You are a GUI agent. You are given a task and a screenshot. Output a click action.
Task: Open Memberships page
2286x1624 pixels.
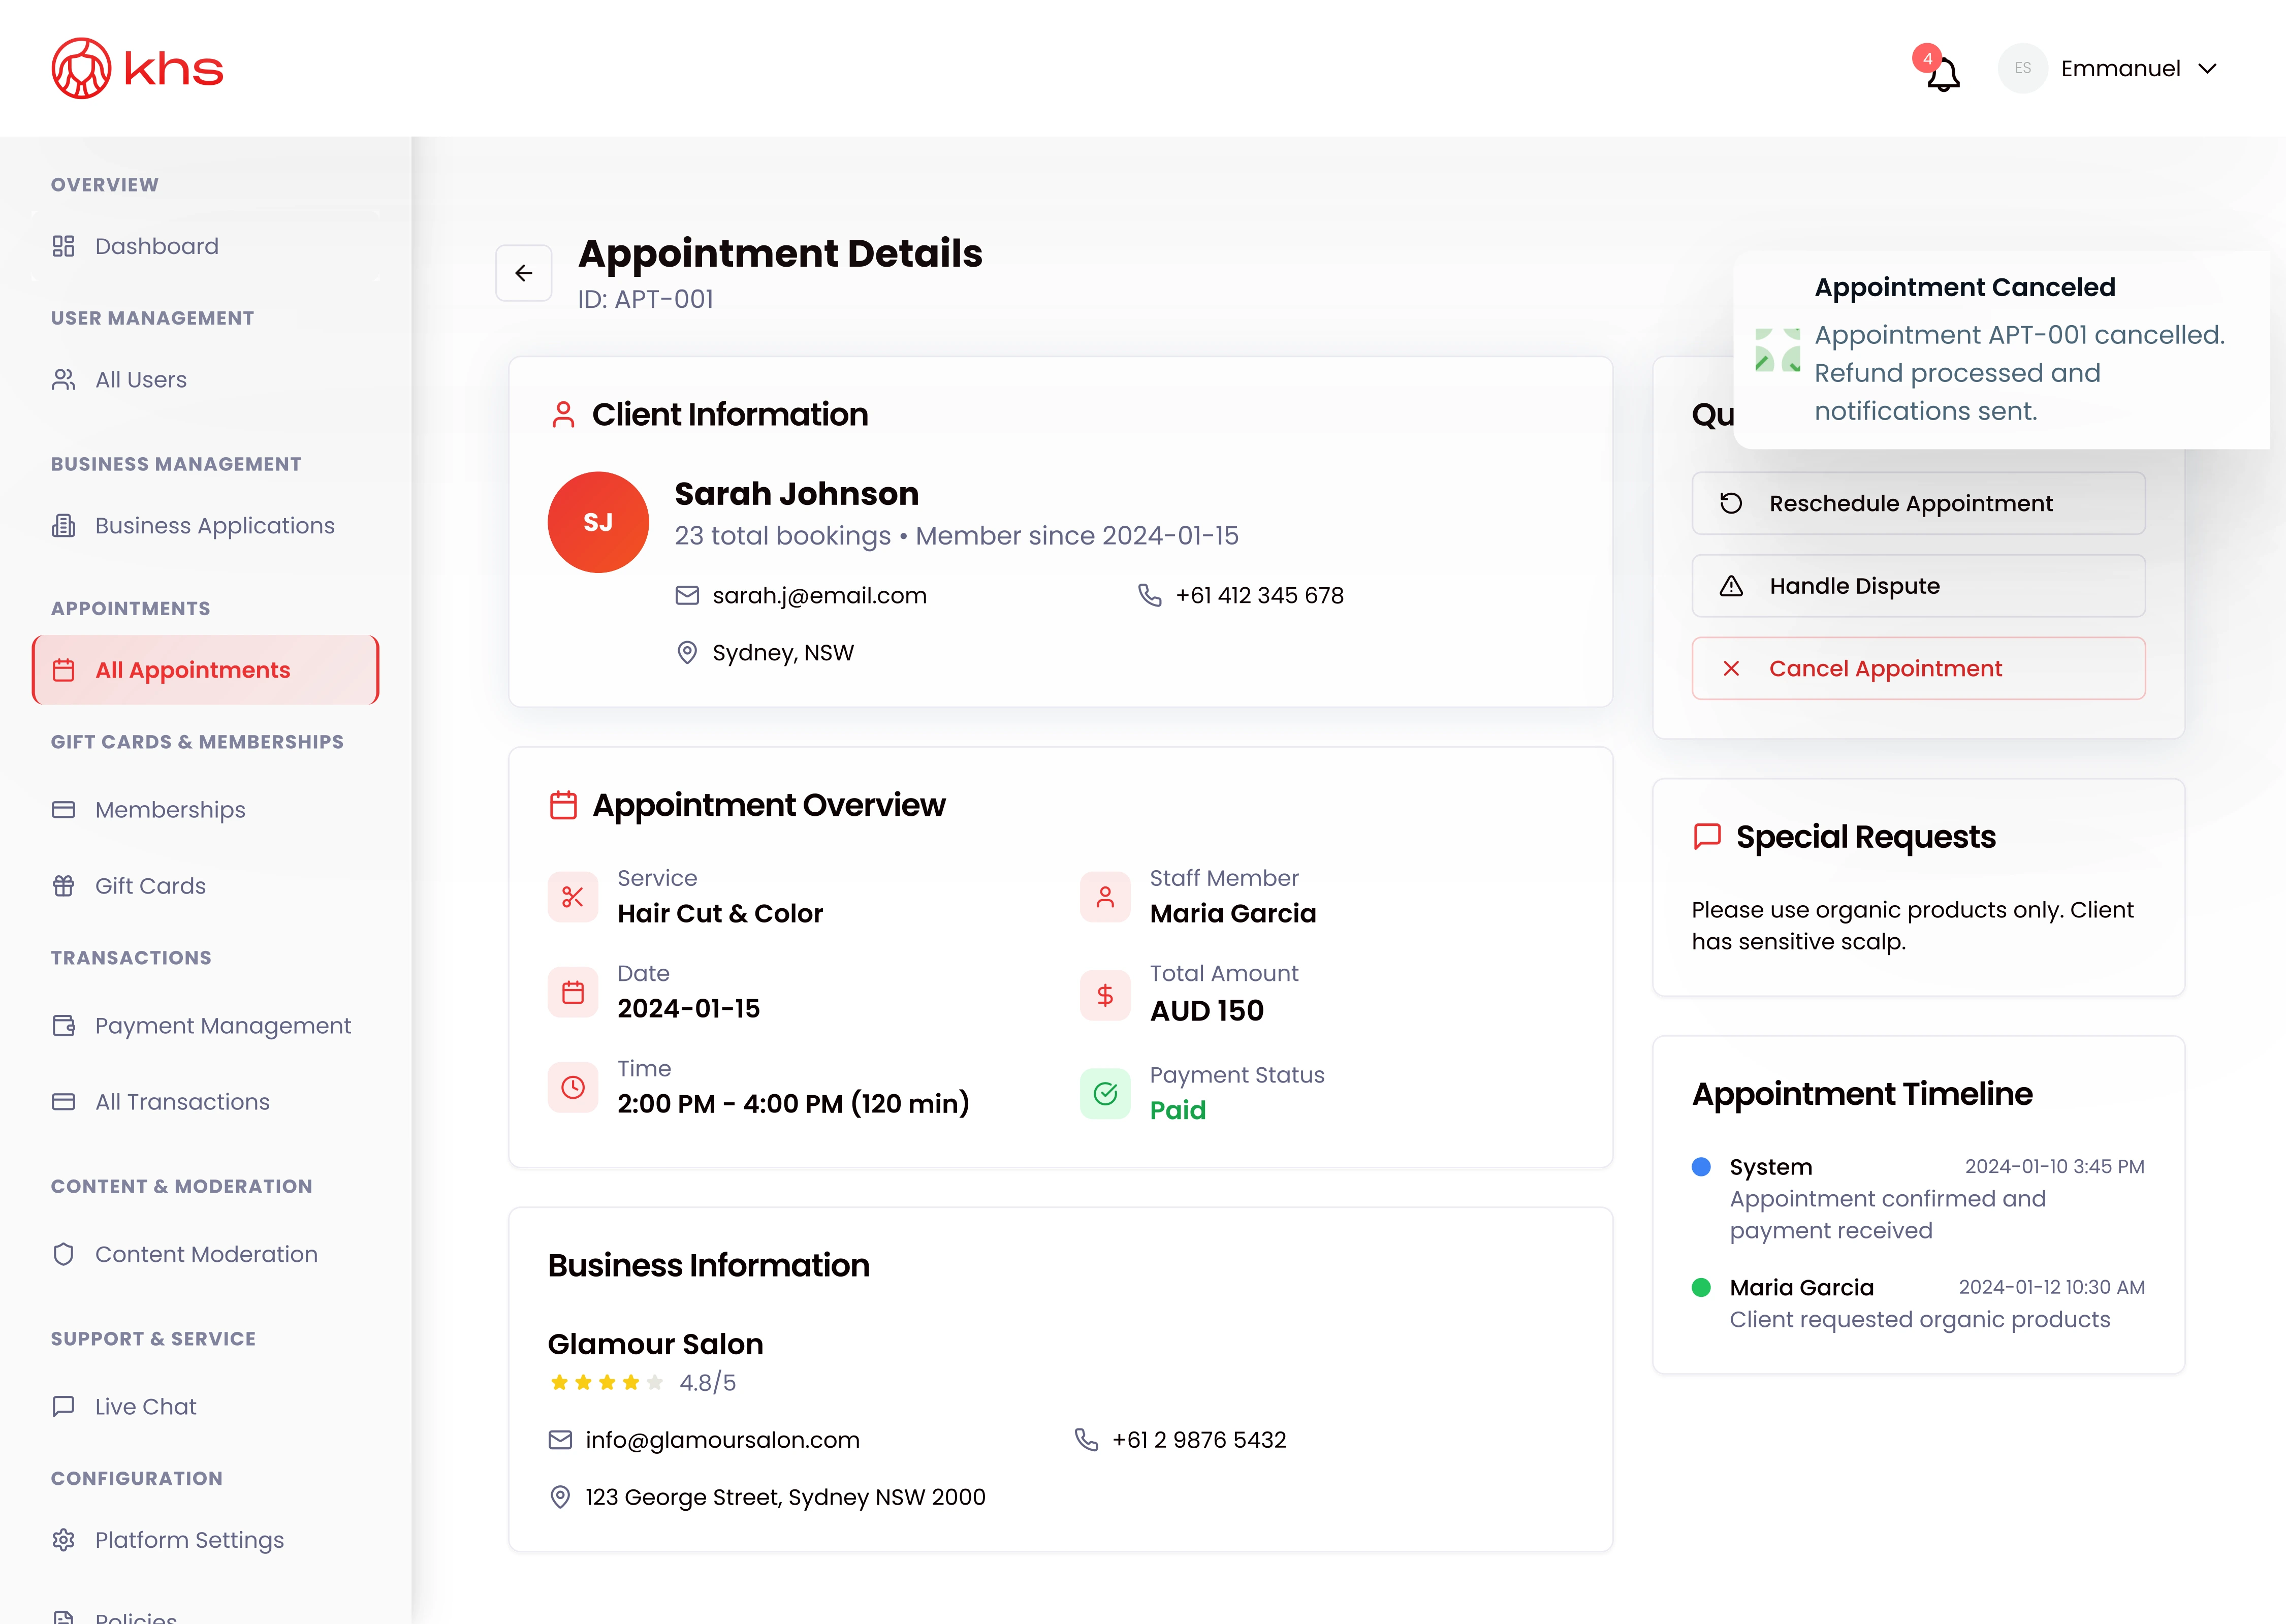pos(205,809)
